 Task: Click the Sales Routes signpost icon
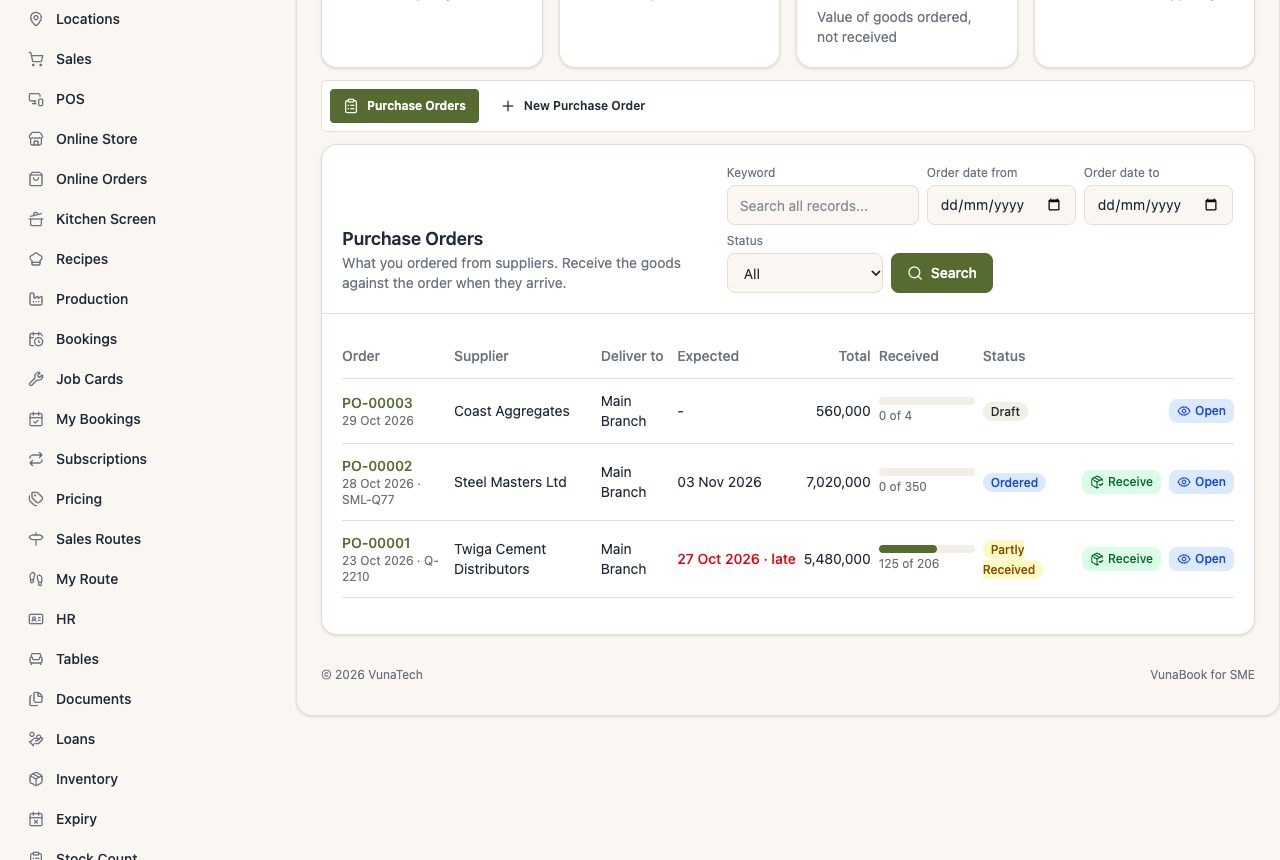36,539
